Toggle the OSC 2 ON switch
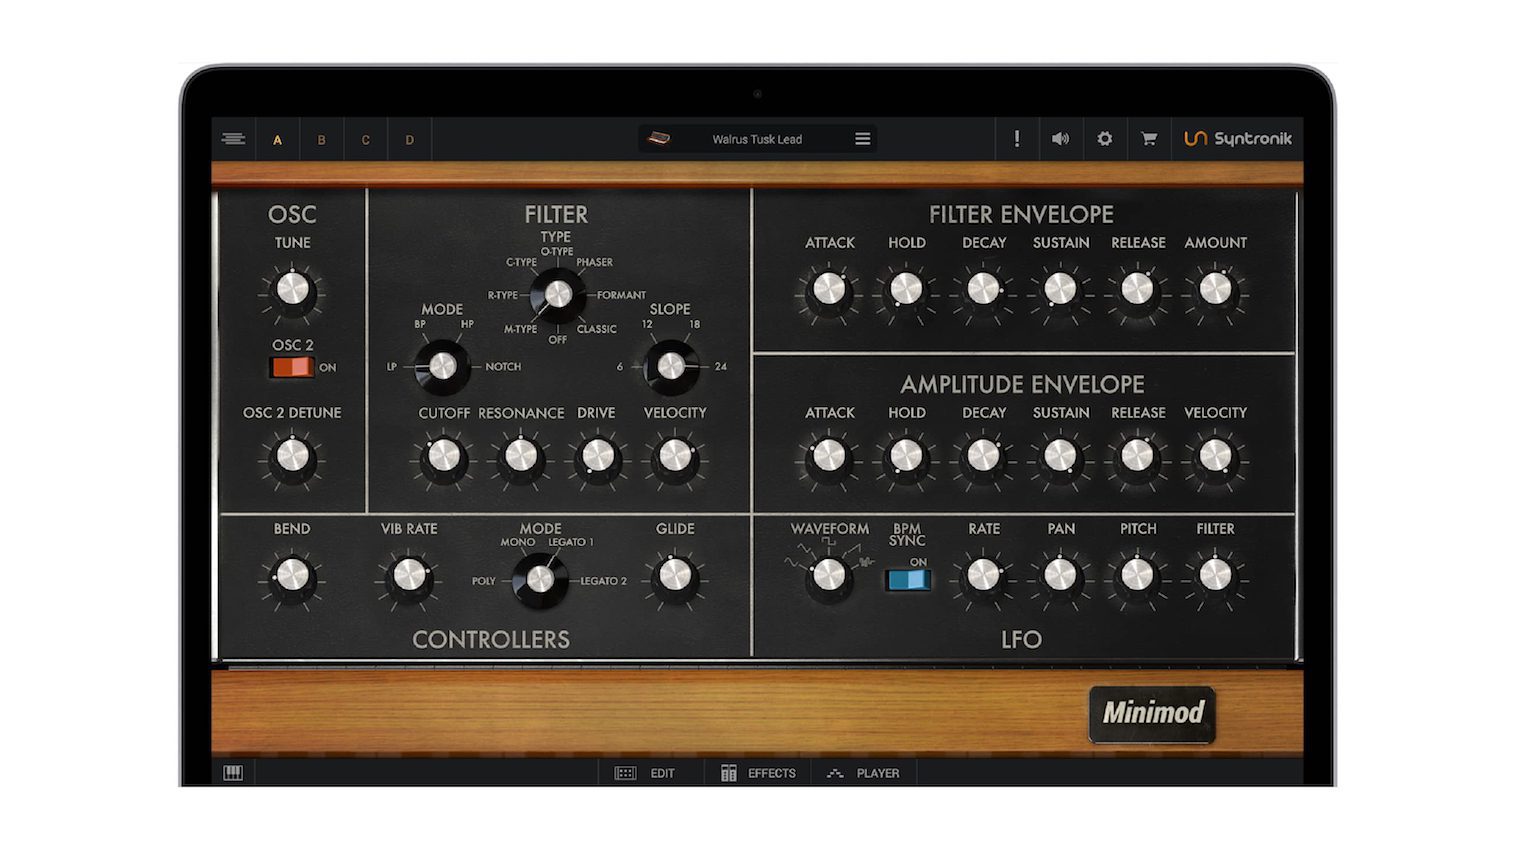The height and width of the screenshot is (850, 1540). [x=291, y=367]
